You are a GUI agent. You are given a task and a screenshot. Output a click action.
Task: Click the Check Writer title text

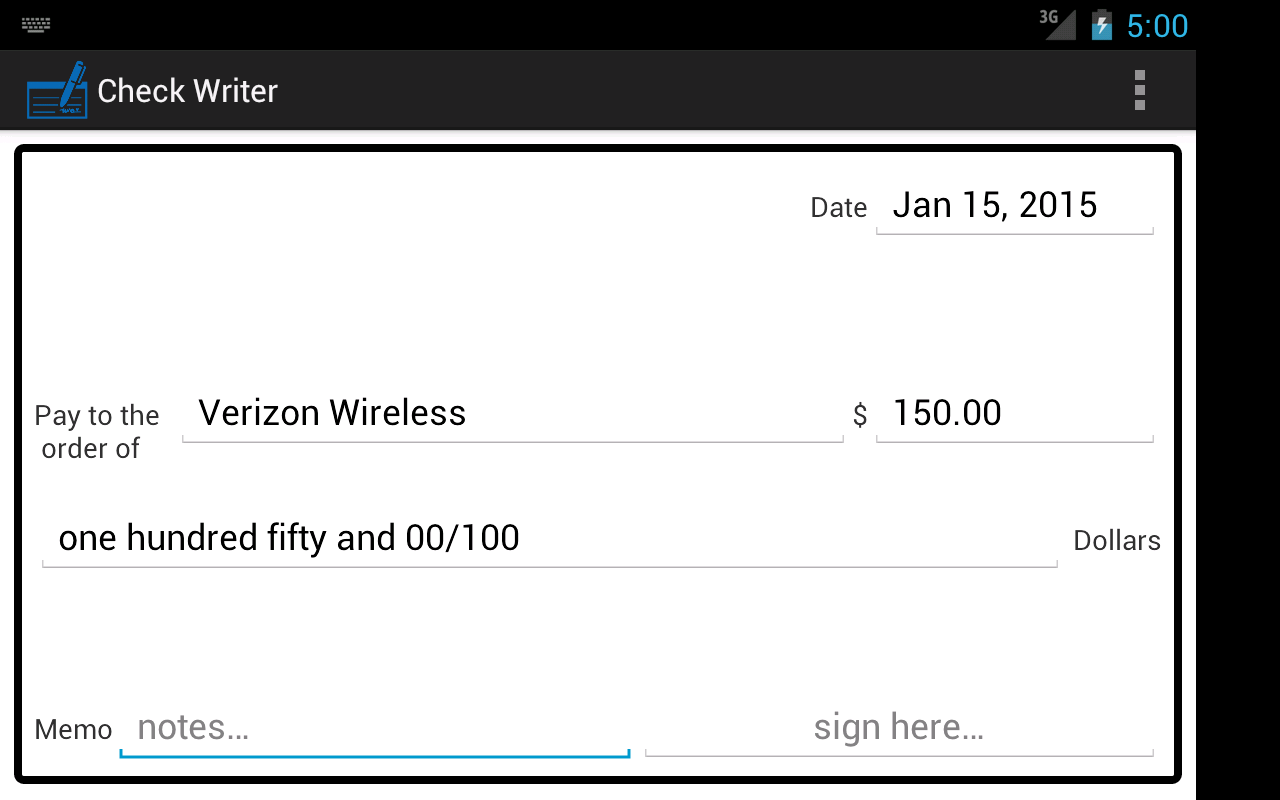pyautogui.click(x=187, y=91)
